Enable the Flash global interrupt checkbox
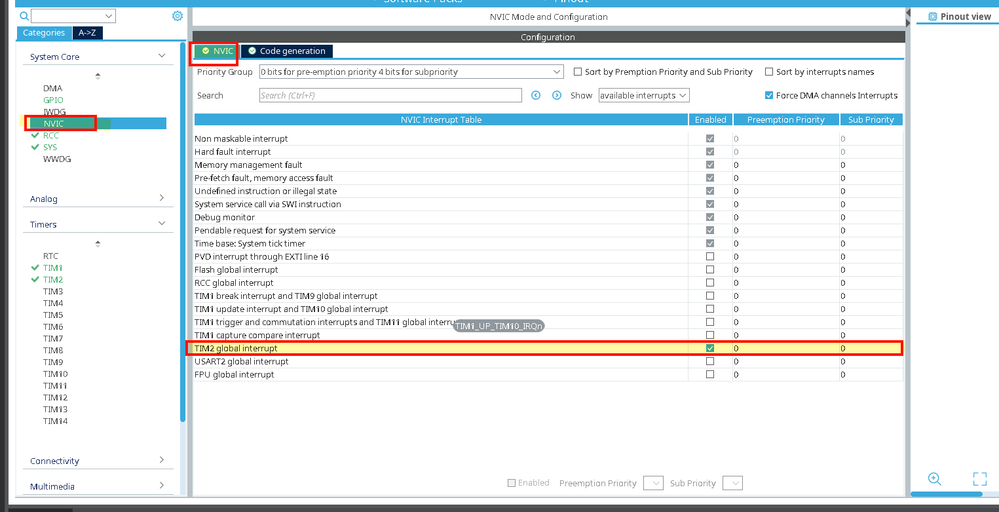The height and width of the screenshot is (512, 999). point(710,269)
